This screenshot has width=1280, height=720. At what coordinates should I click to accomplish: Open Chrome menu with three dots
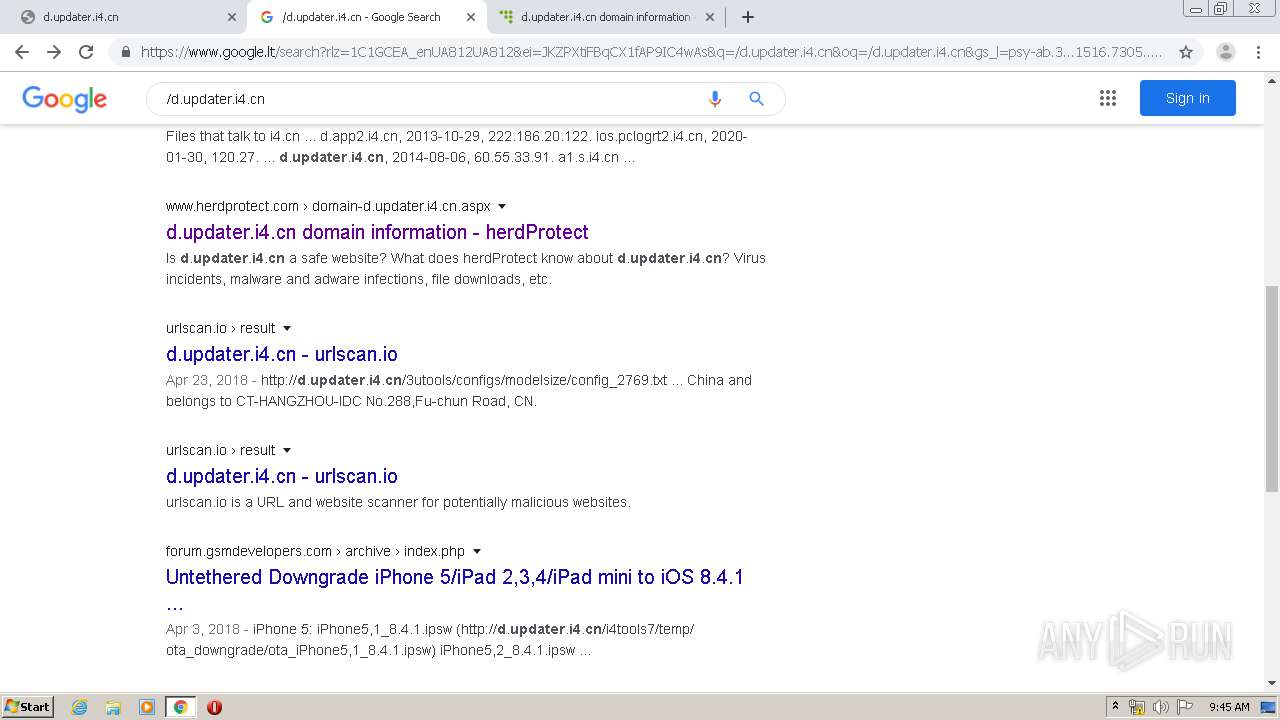[1259, 52]
